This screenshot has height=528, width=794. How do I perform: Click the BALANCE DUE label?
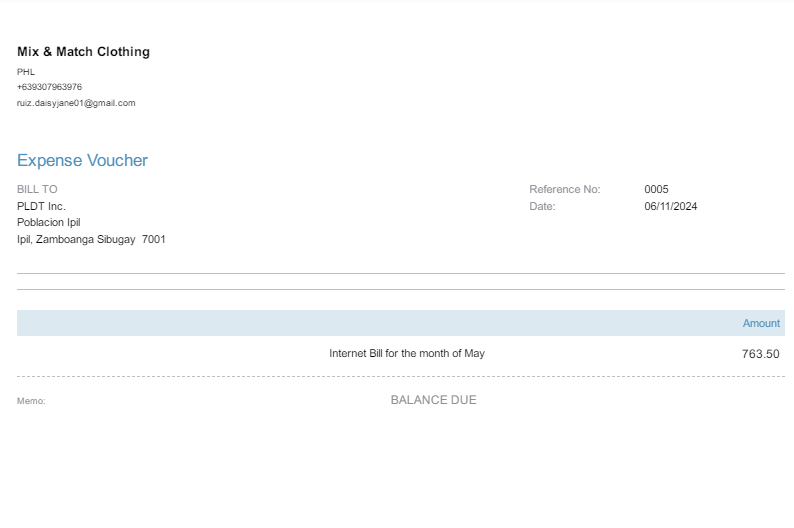tap(433, 400)
